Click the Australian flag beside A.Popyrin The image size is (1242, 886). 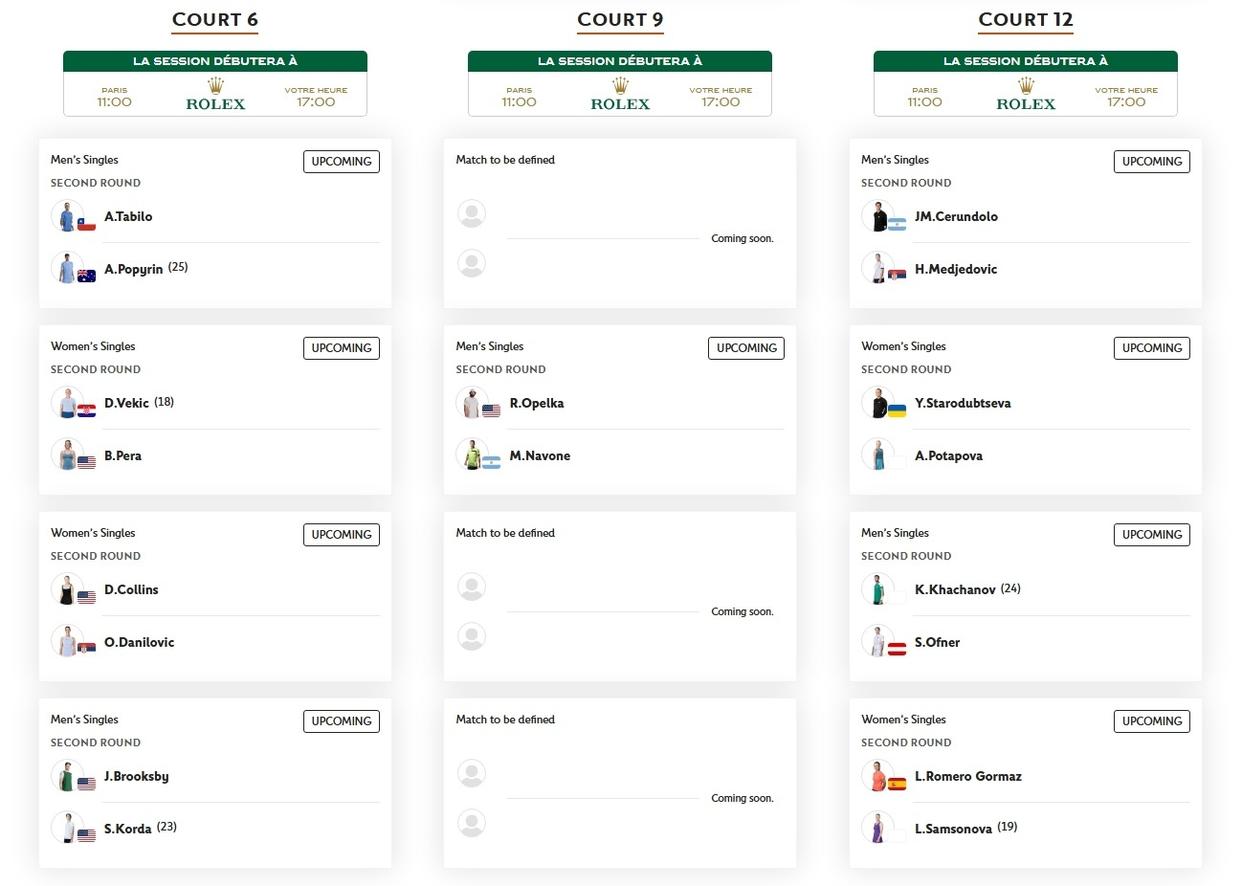87,276
